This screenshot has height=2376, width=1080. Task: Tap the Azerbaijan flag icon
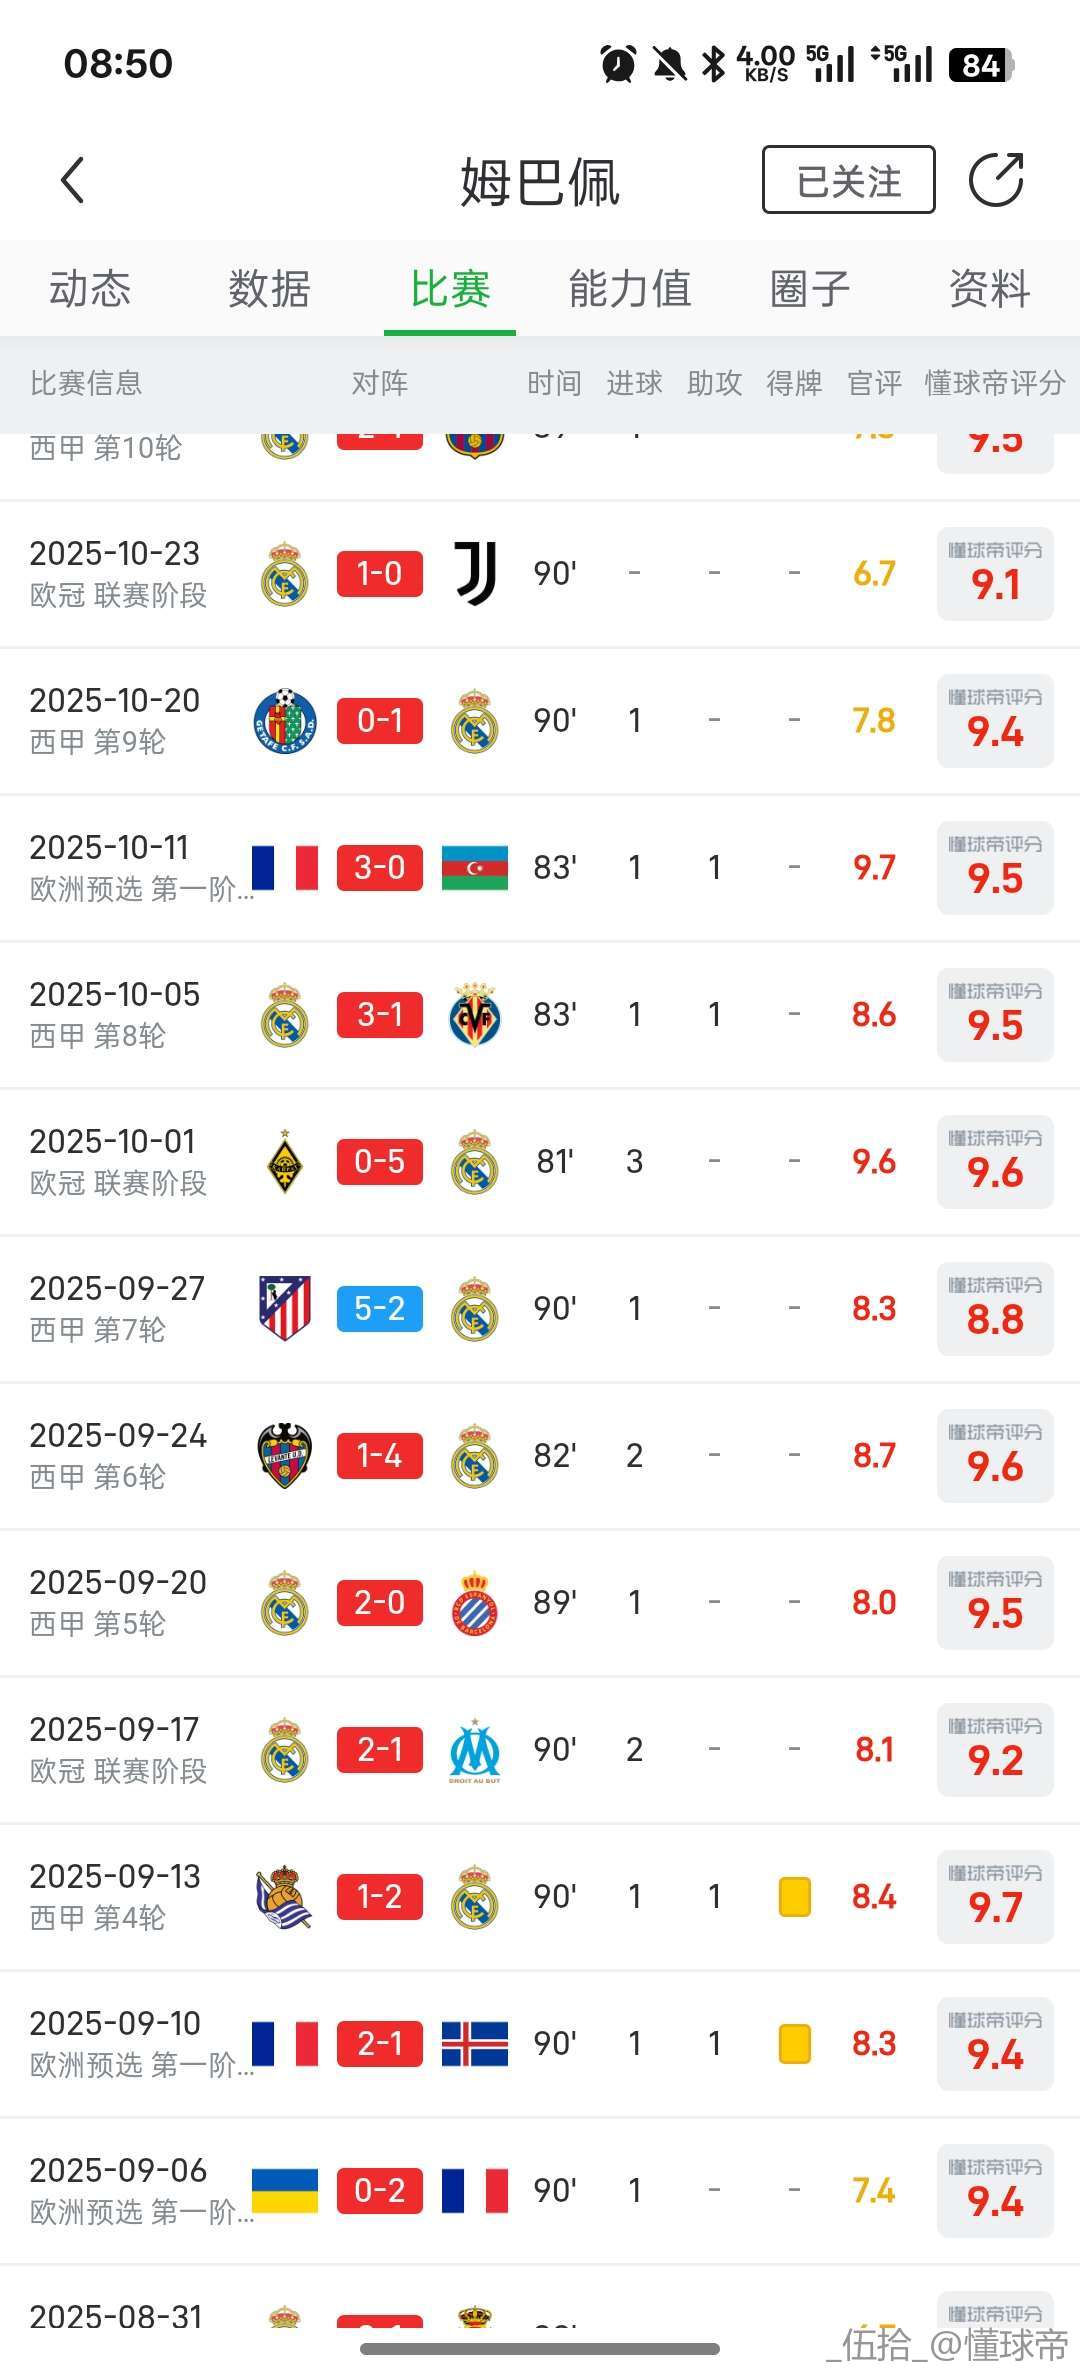475,868
